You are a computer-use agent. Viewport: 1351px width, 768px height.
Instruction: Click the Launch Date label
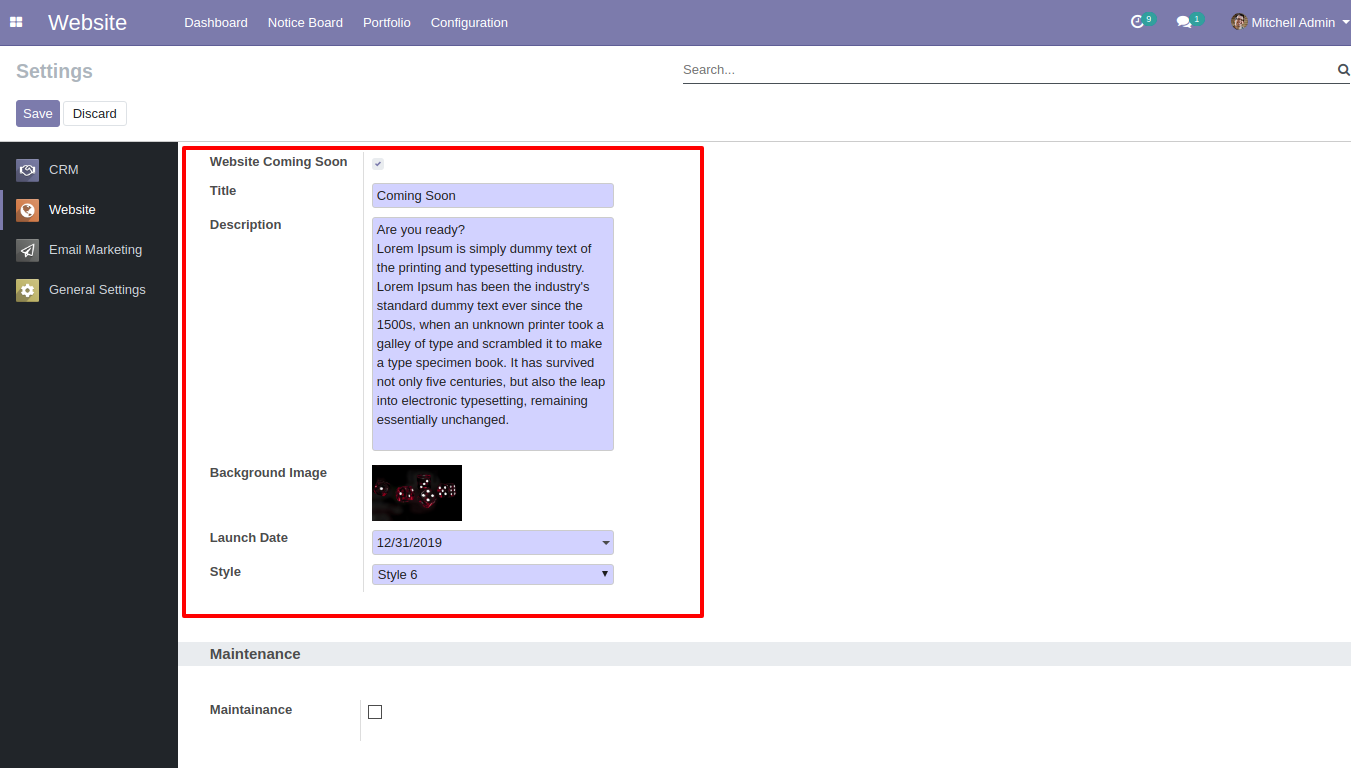click(249, 538)
